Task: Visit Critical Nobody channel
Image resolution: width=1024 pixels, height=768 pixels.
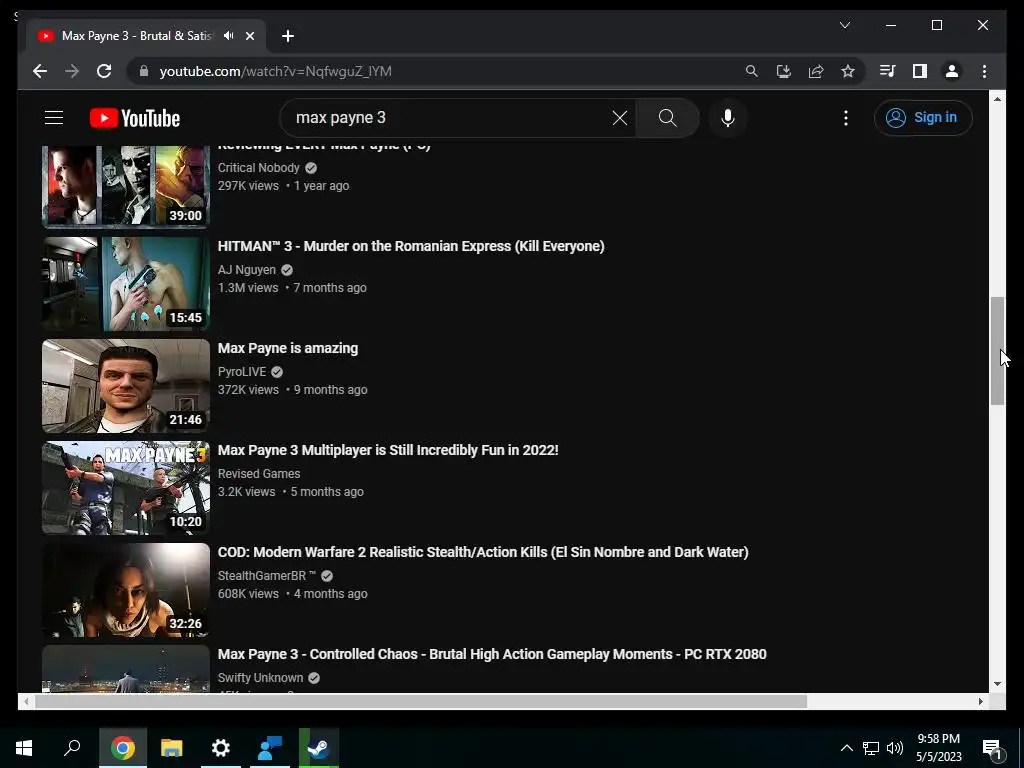Action: (259, 168)
